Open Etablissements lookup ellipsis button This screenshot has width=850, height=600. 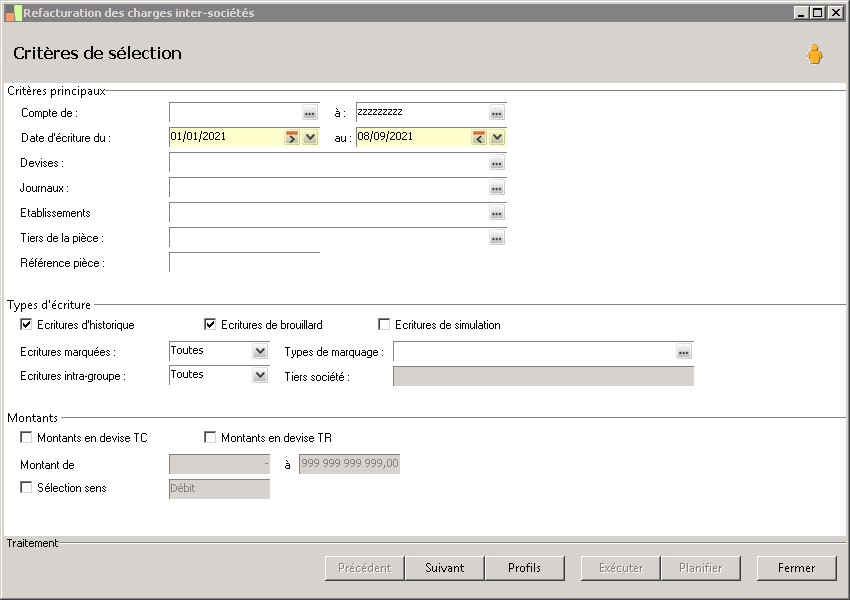pyautogui.click(x=497, y=213)
